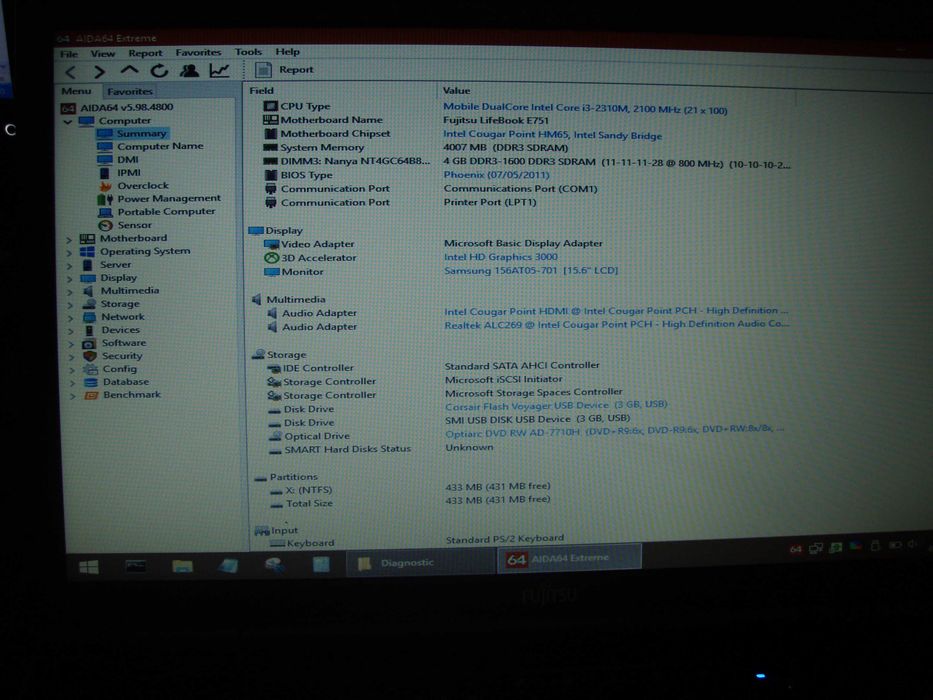Screen dimensions: 933x700
Task: Expand the Operating System node
Action: [69, 252]
